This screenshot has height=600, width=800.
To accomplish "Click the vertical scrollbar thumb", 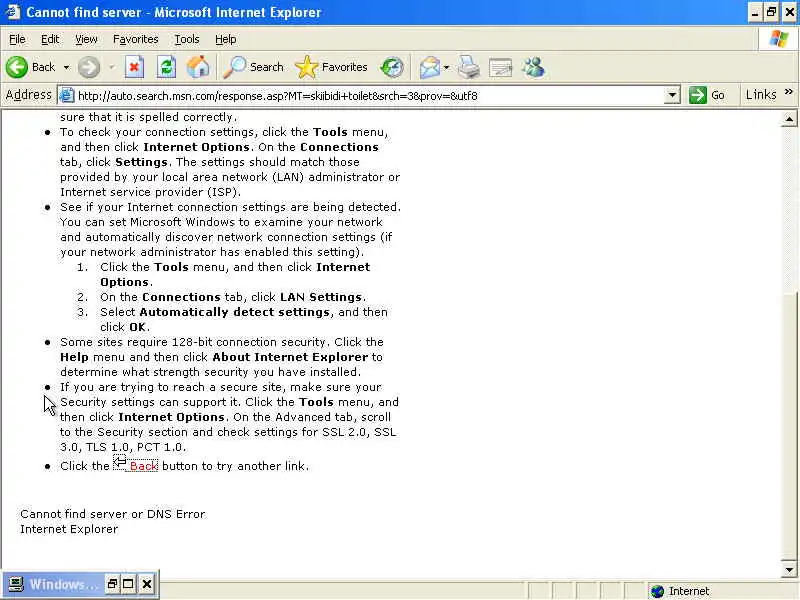I will pos(789,427).
